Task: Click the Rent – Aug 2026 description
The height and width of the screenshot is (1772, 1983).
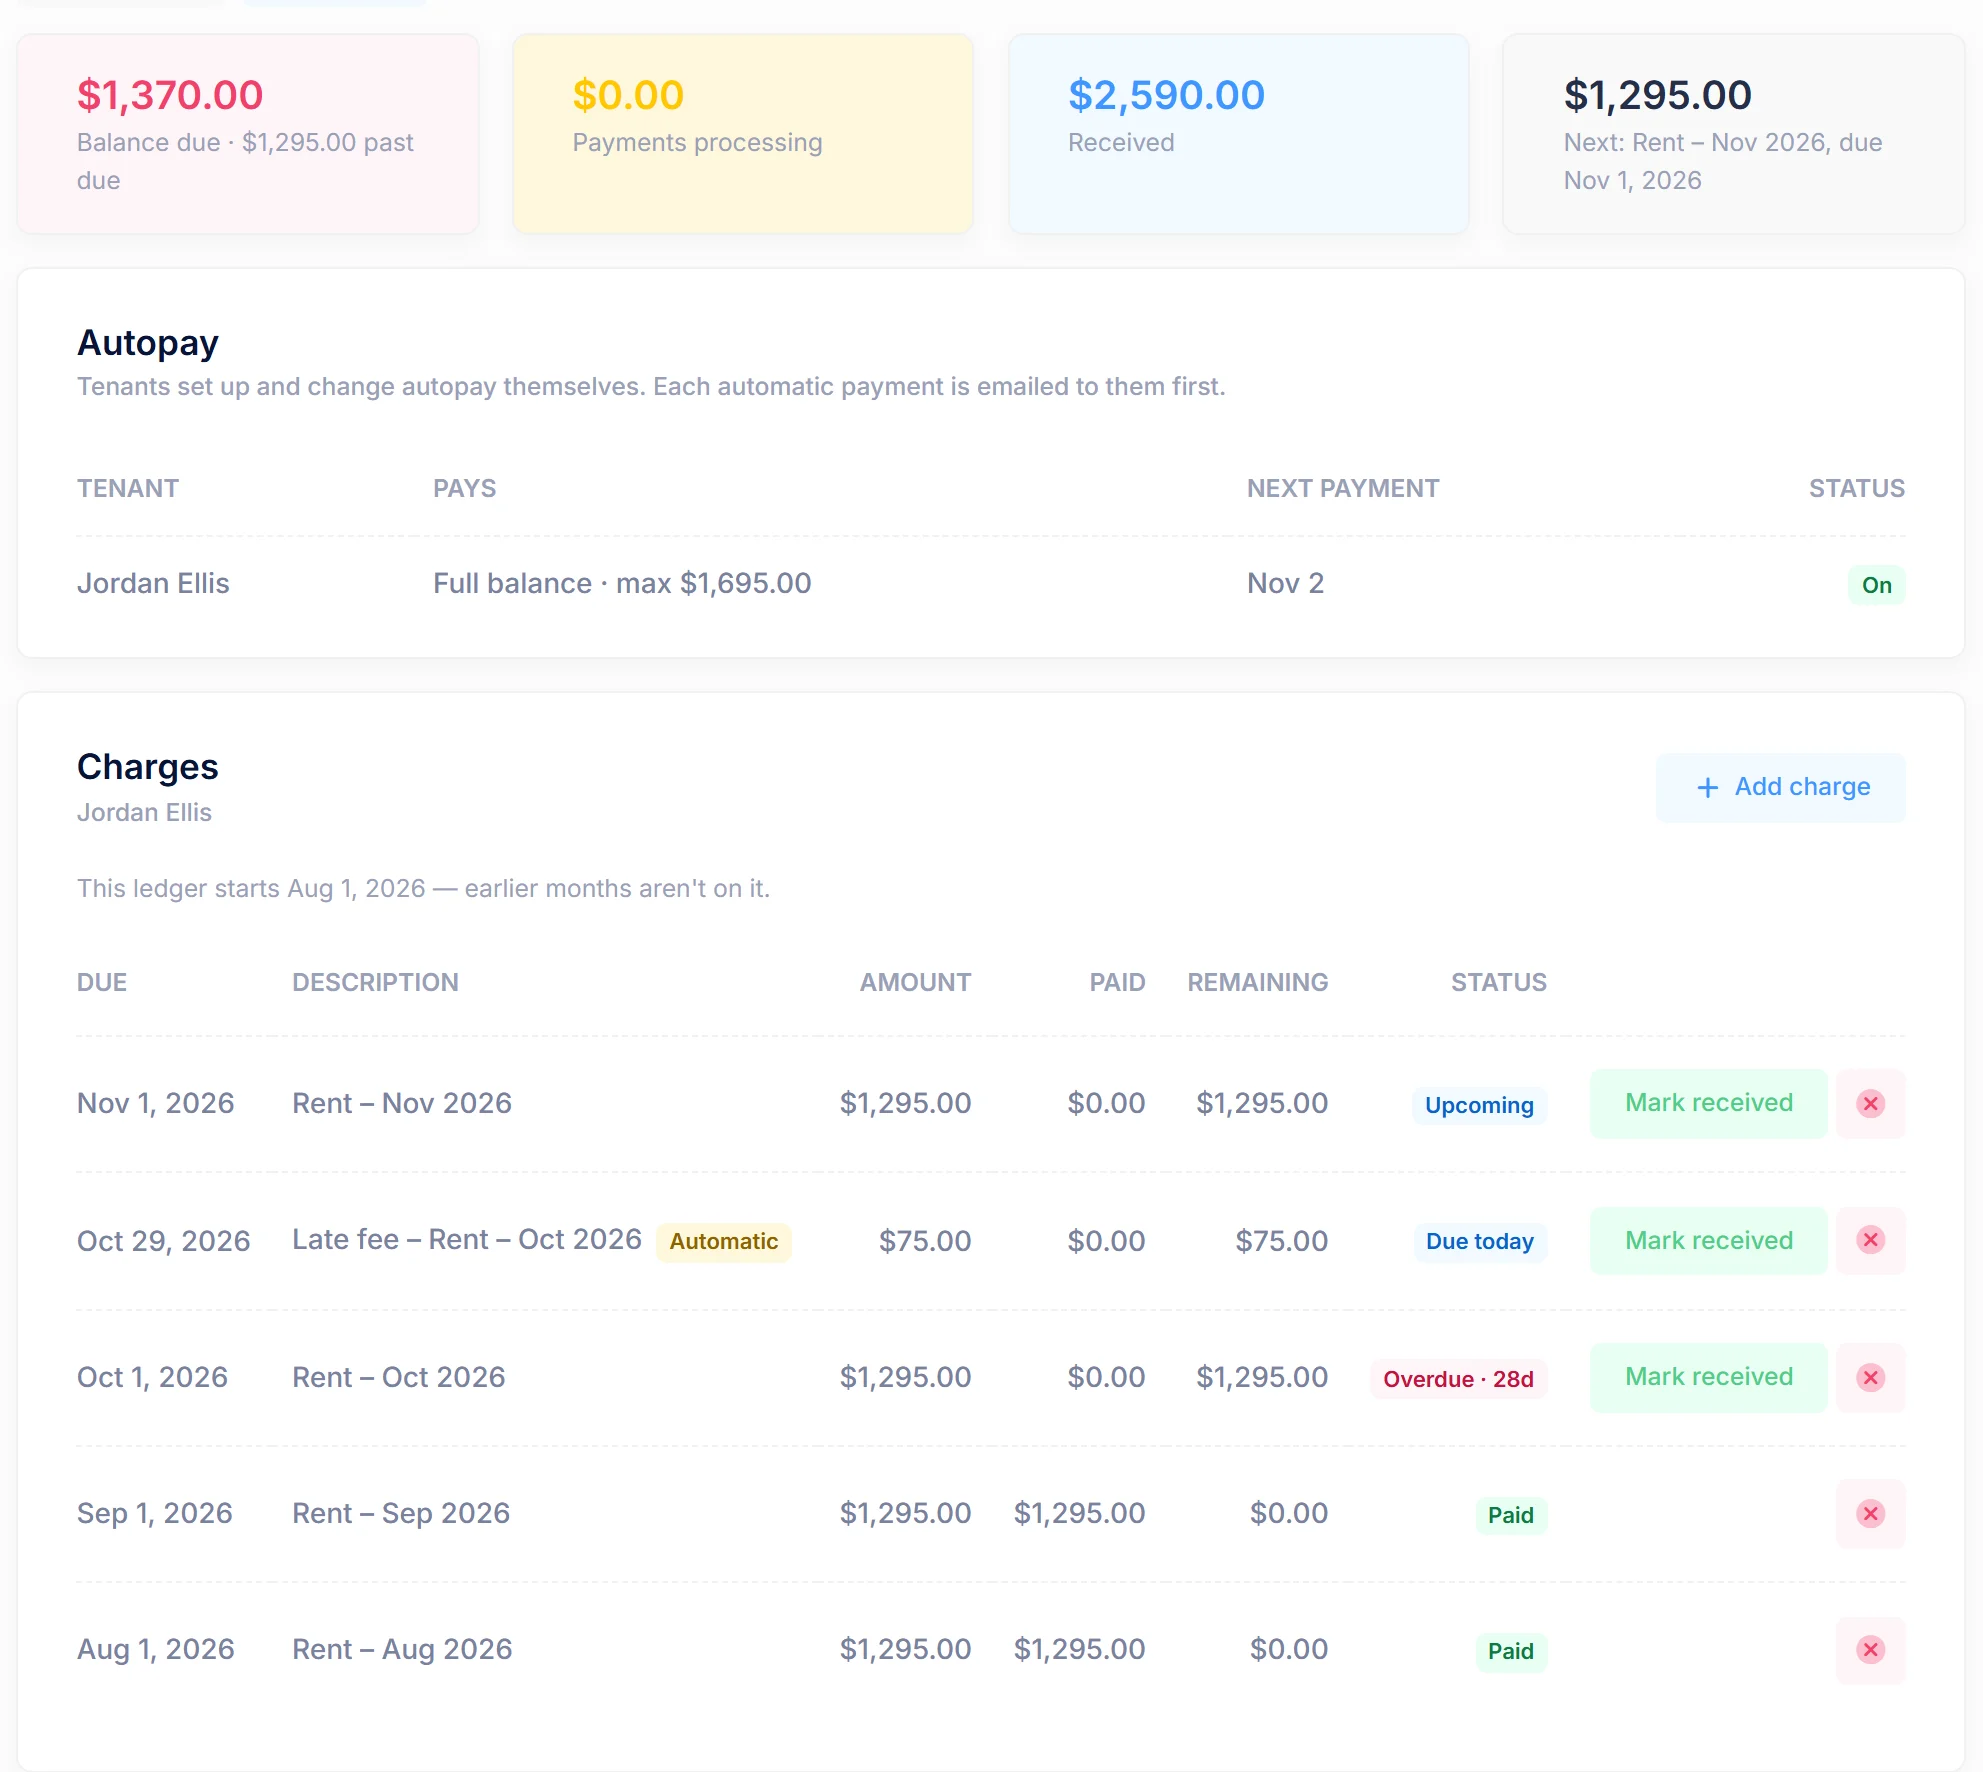Action: click(x=402, y=1649)
